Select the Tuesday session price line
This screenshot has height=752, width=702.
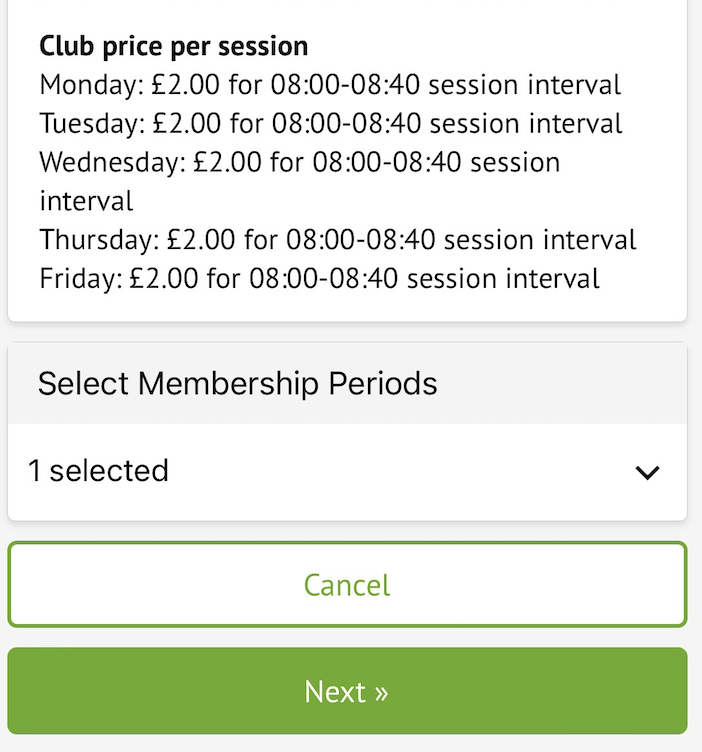click(x=331, y=124)
